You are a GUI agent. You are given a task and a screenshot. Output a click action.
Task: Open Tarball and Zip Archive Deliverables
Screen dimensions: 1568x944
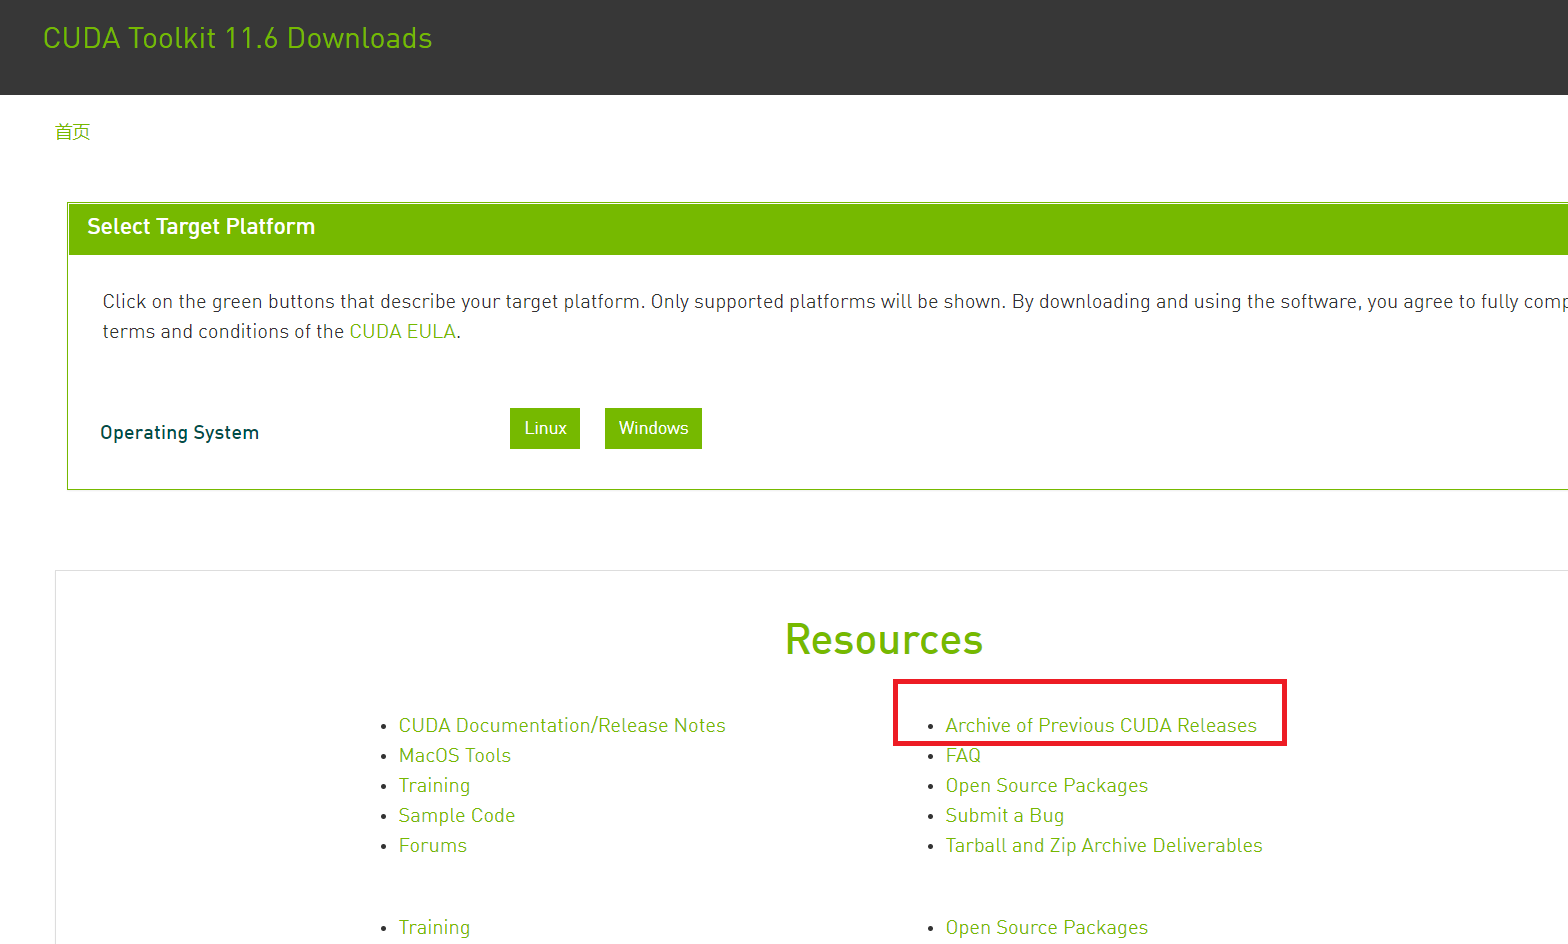(1104, 846)
